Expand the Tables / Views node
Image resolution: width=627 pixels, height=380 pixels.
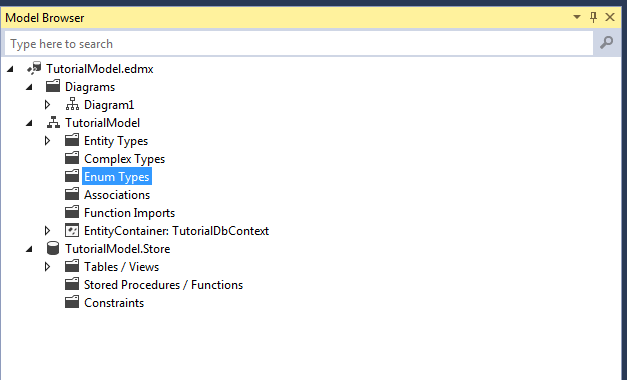(48, 267)
